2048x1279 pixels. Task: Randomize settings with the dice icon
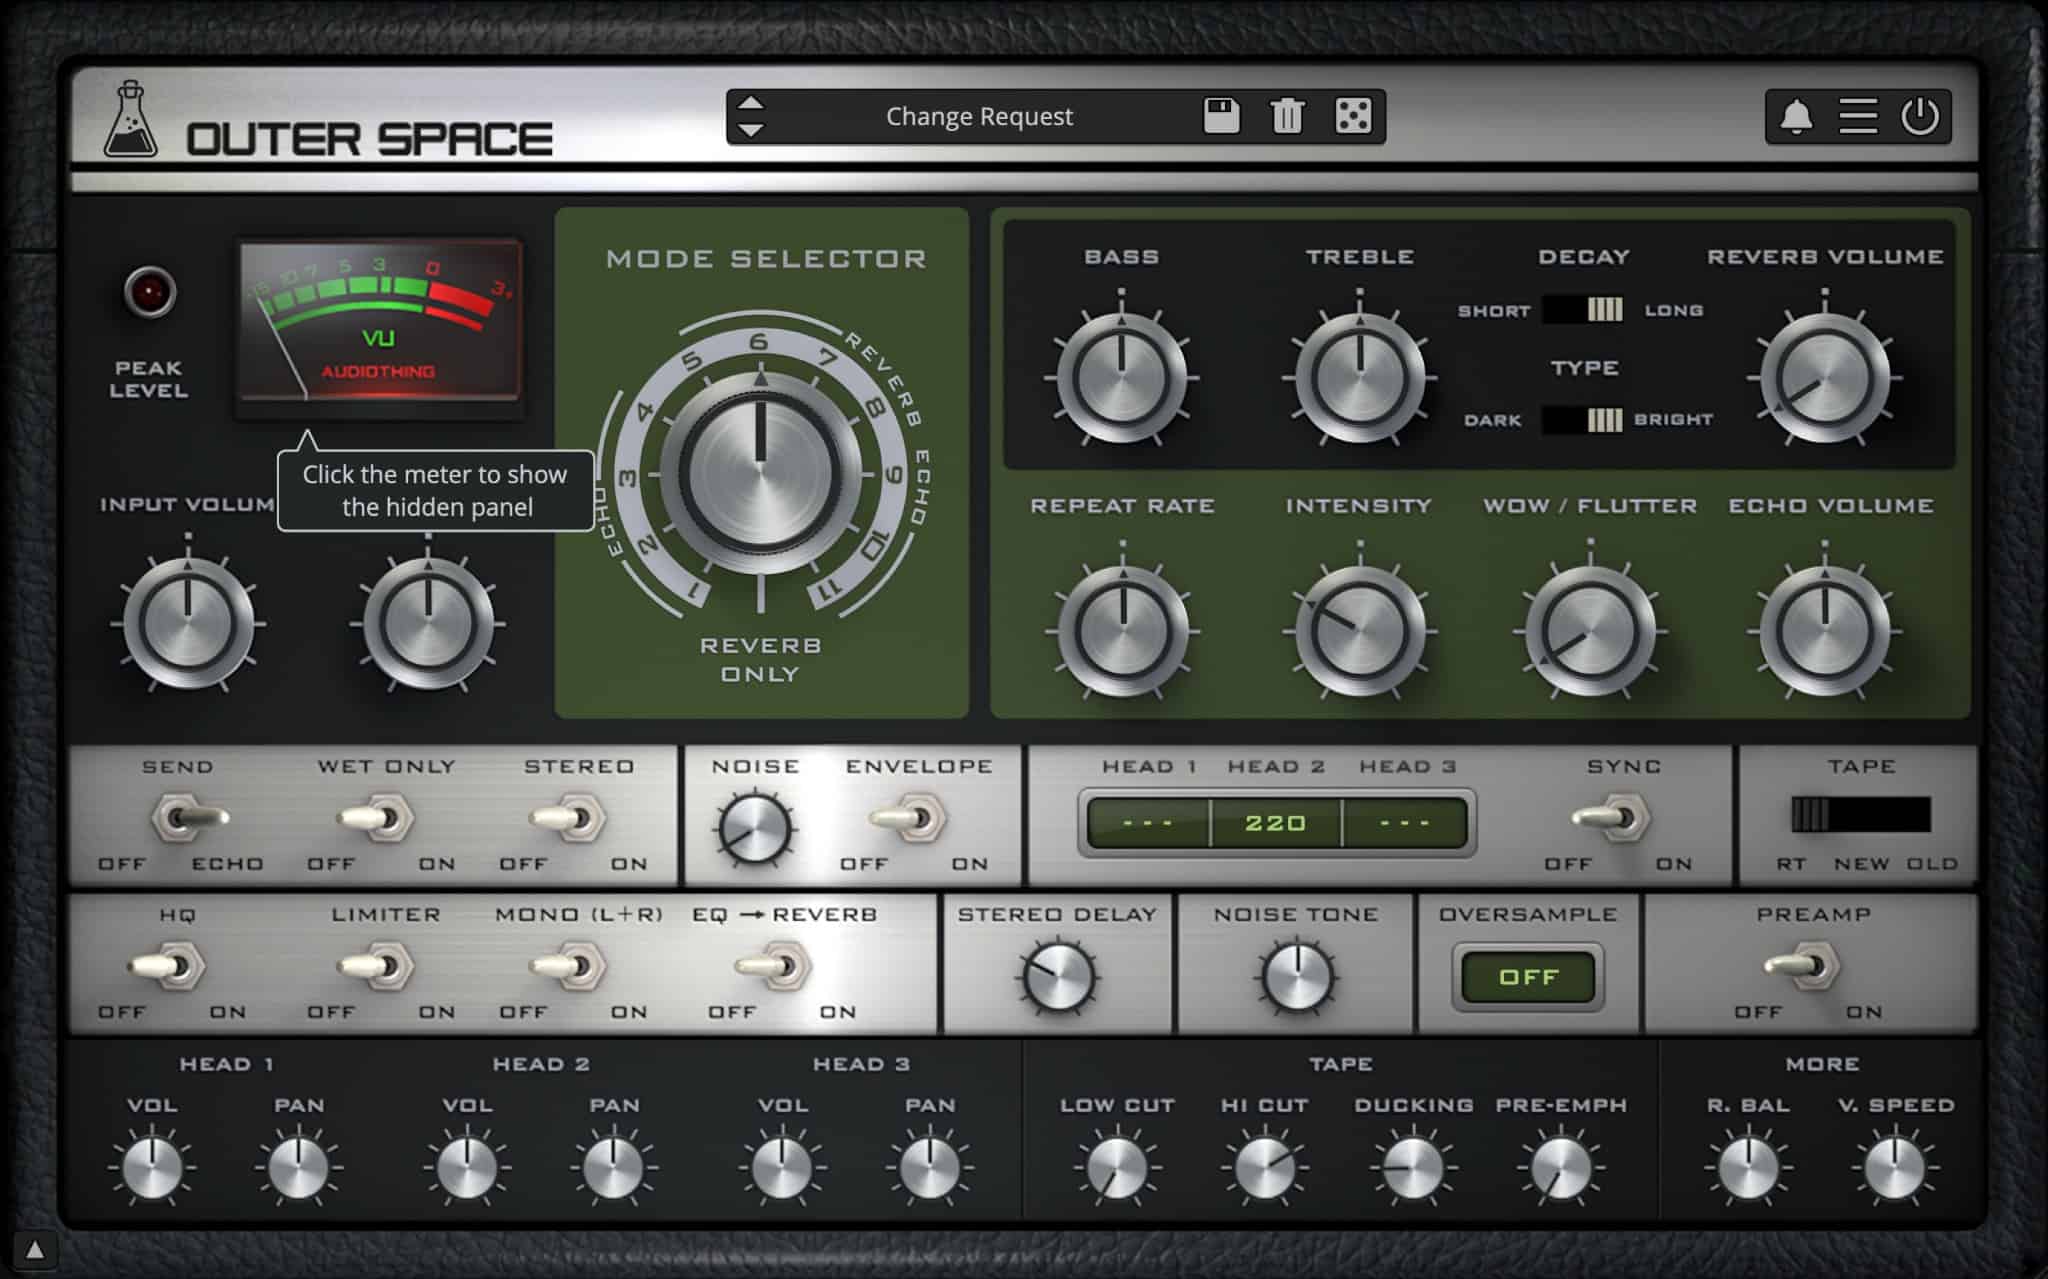point(1353,116)
